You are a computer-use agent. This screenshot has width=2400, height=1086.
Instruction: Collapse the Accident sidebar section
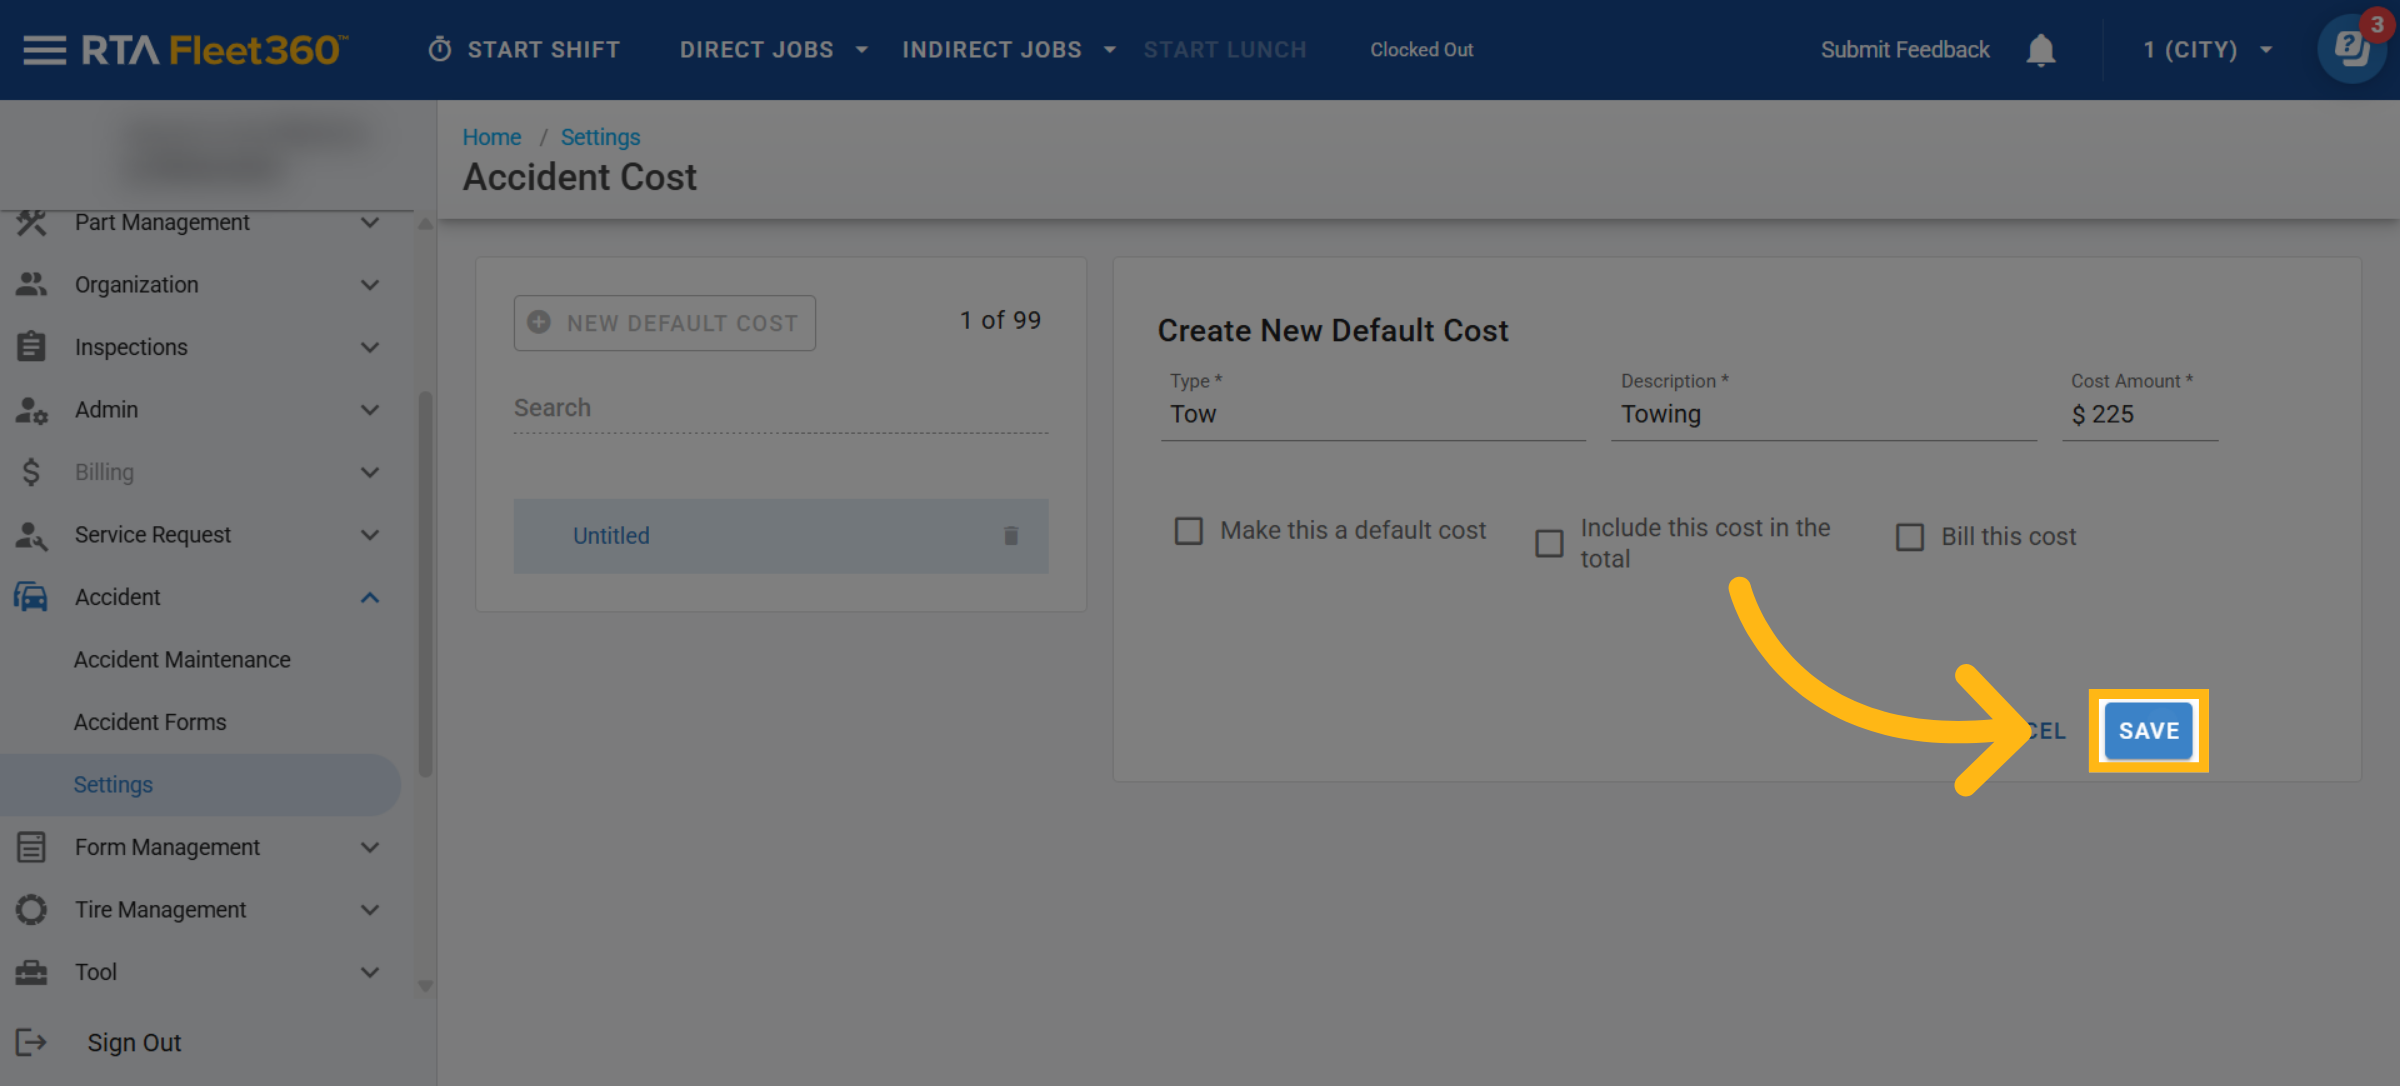pyautogui.click(x=370, y=597)
